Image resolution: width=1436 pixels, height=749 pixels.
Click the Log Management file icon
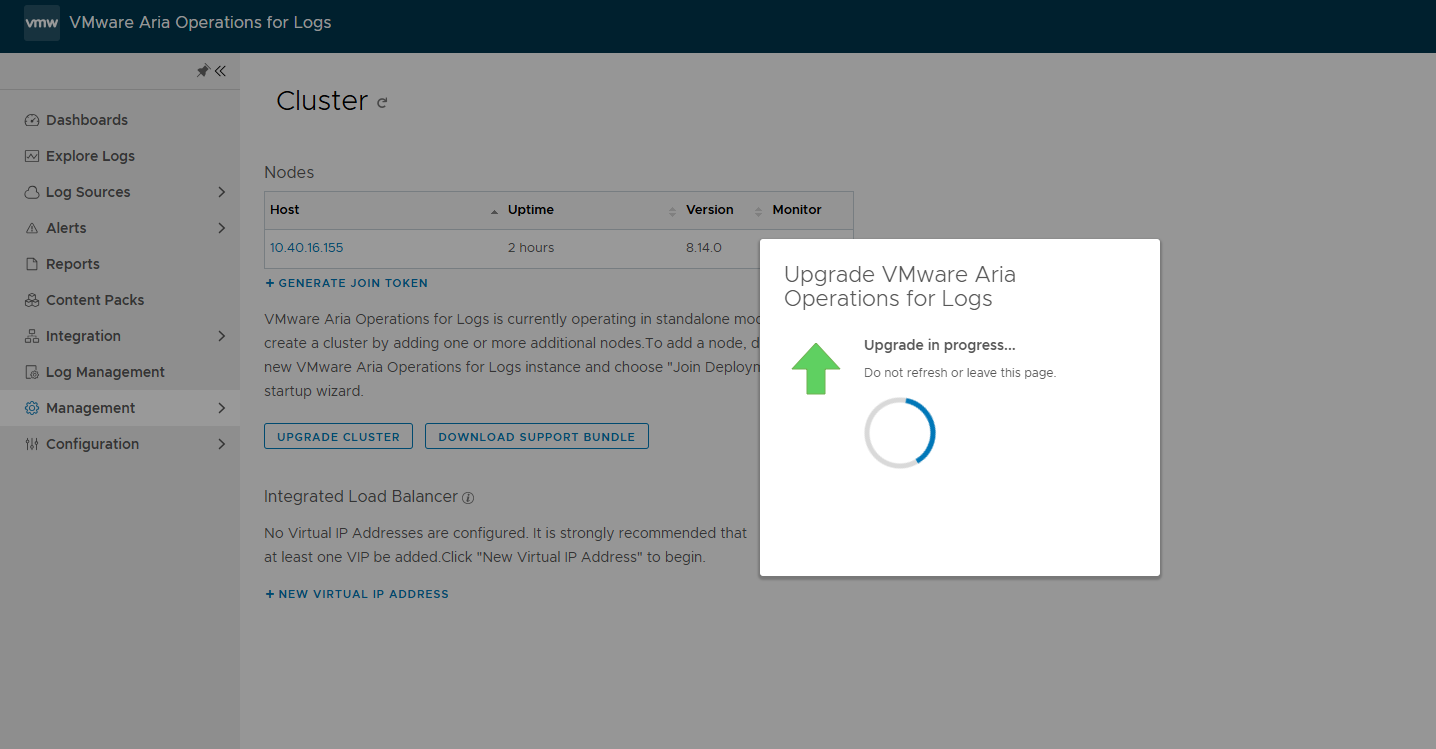coord(32,372)
